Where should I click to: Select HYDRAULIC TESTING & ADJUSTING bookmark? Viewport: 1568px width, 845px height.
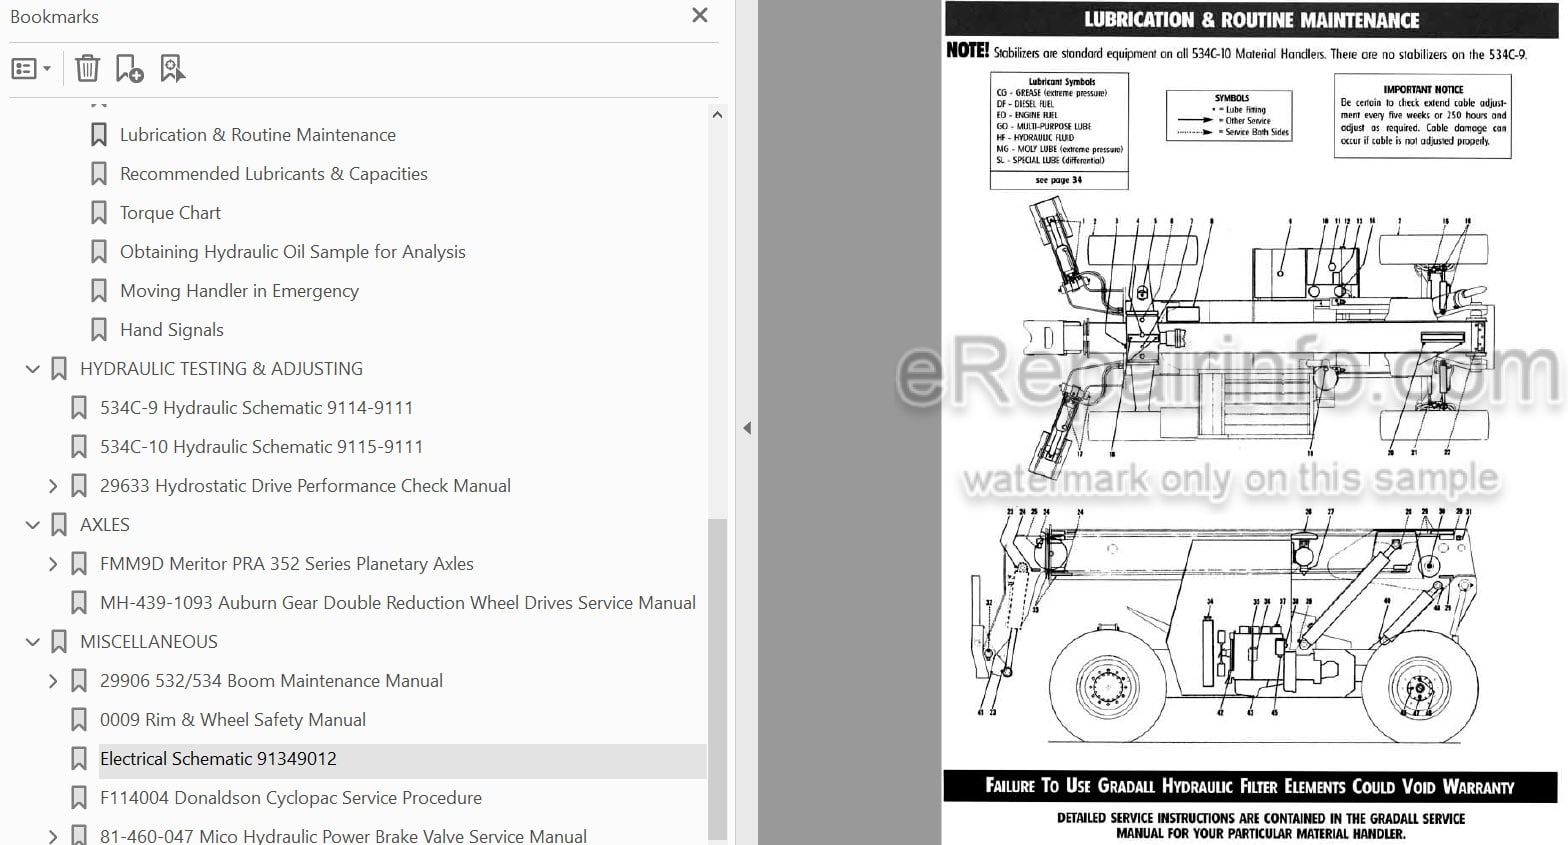[221, 369]
